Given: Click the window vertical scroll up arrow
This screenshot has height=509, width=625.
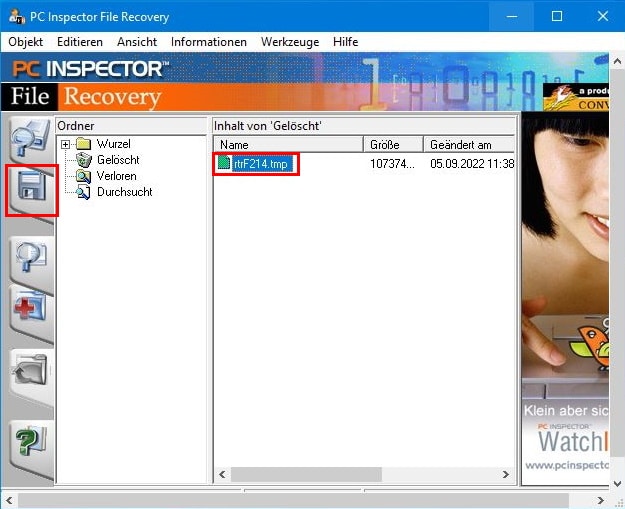Looking at the screenshot, I should [x=617, y=61].
